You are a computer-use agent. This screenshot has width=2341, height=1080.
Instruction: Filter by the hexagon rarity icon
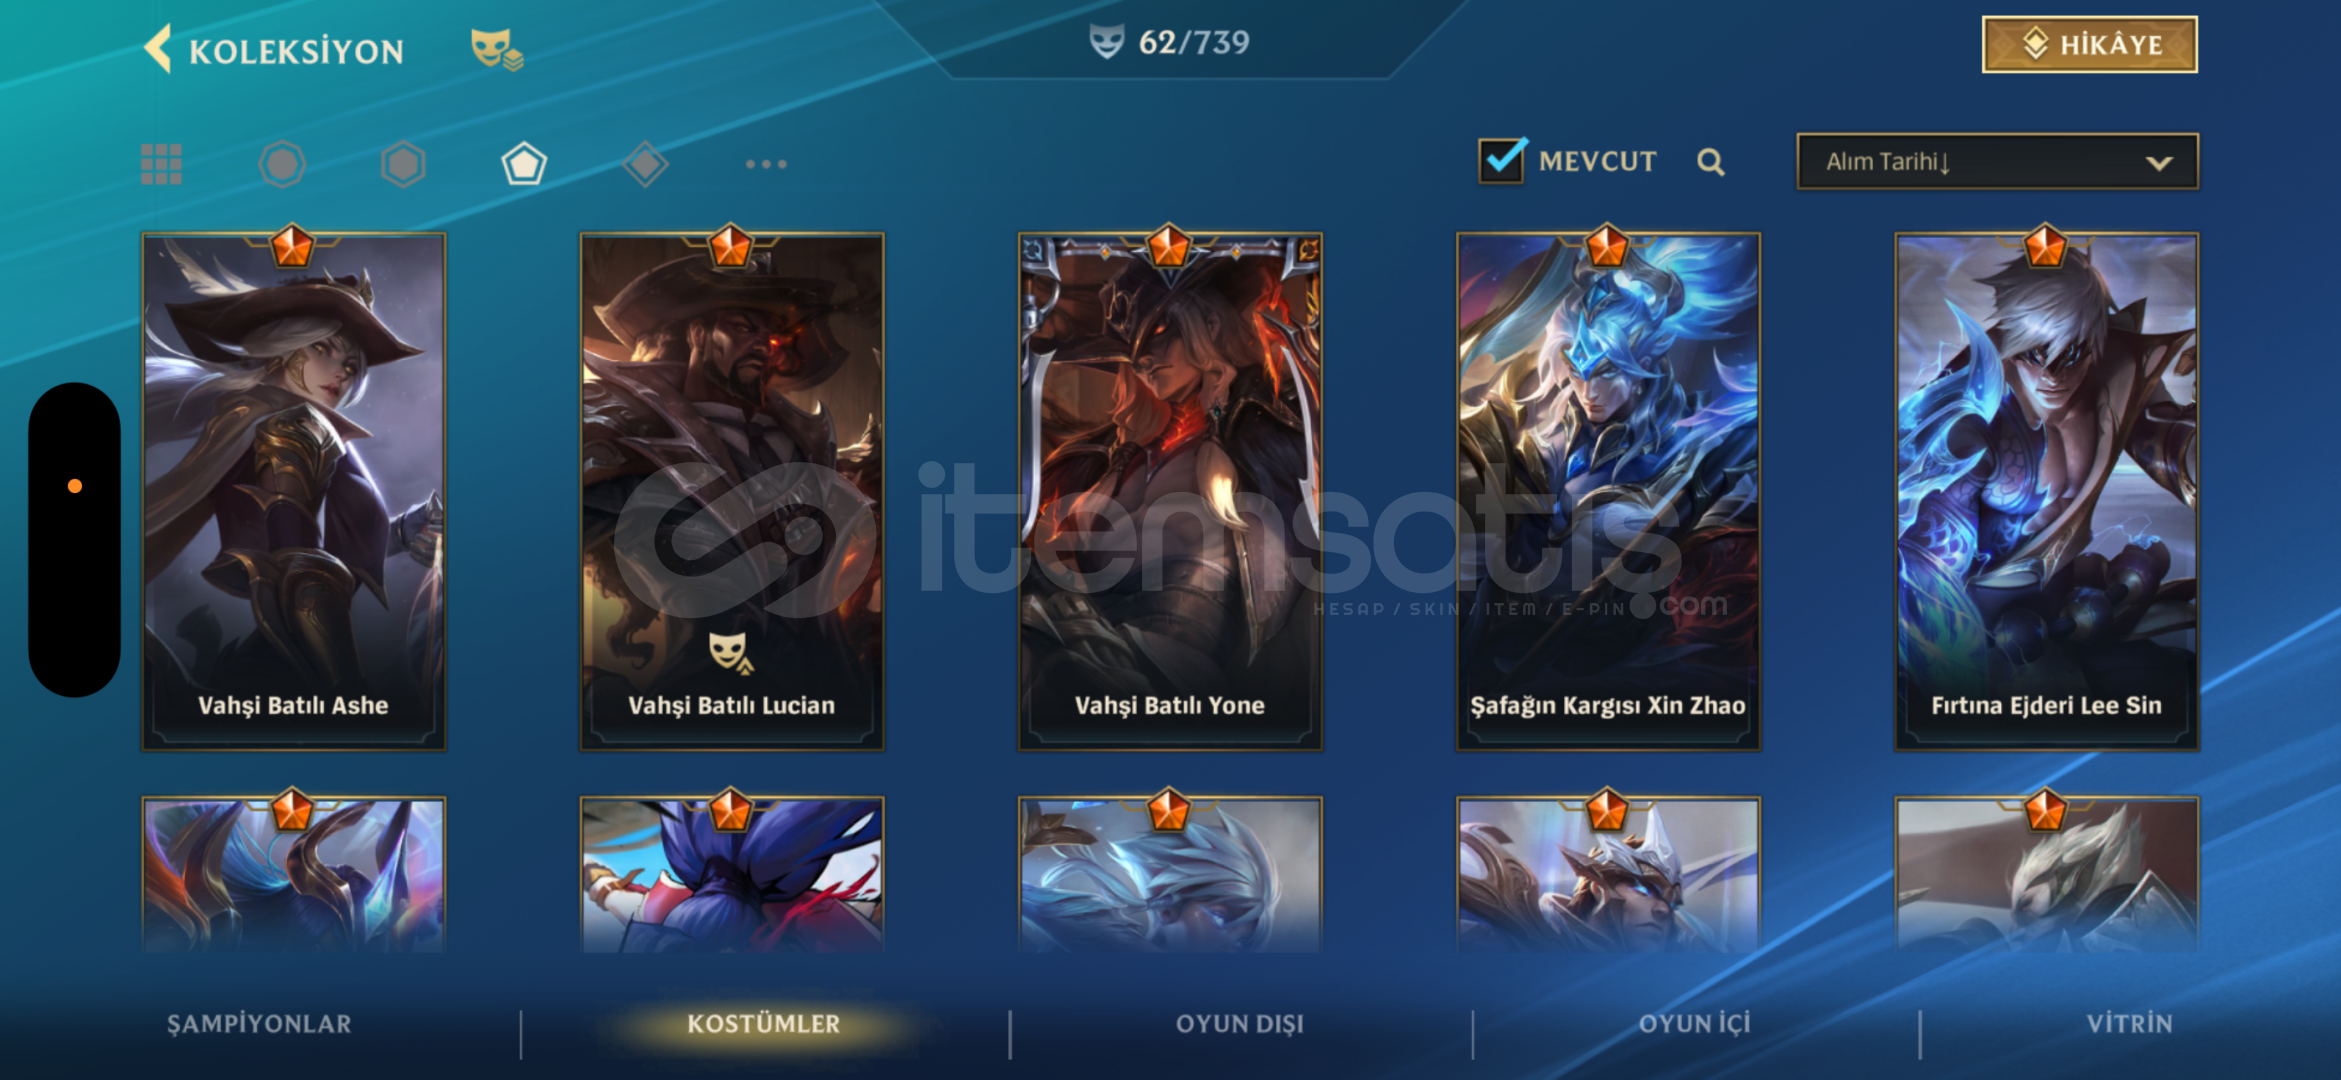pos(403,164)
